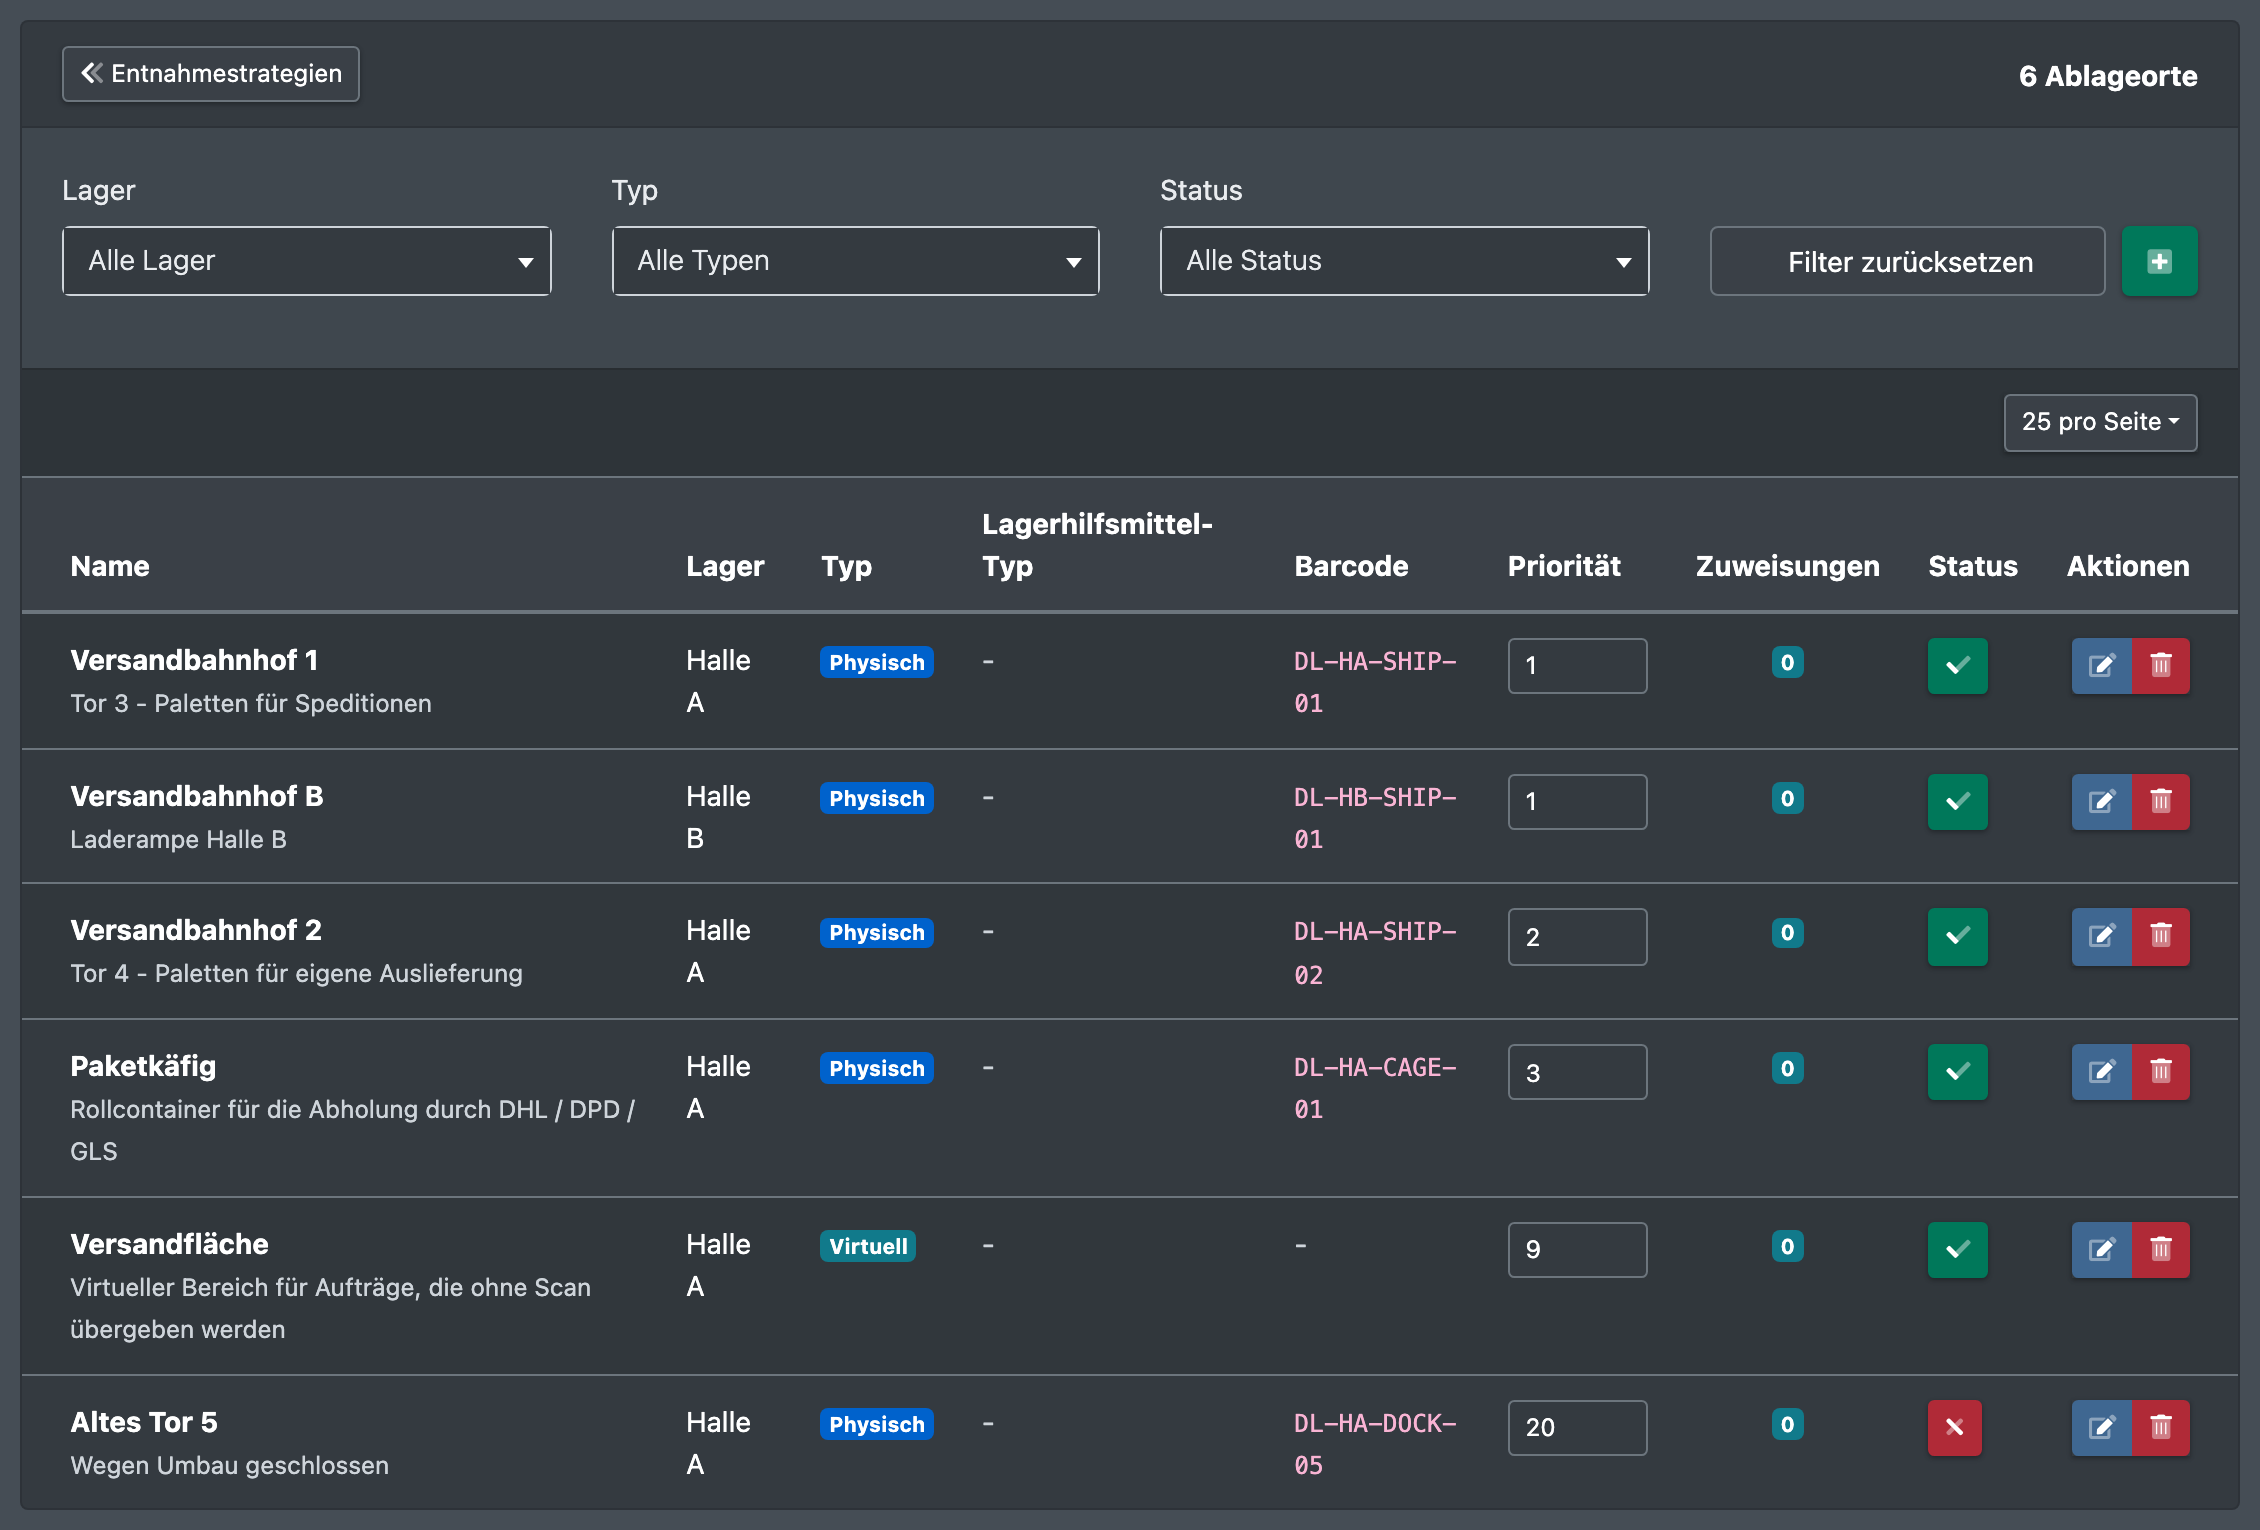Delete the Versandfläche entry
Viewport: 2260px width, 1530px height.
point(2161,1250)
